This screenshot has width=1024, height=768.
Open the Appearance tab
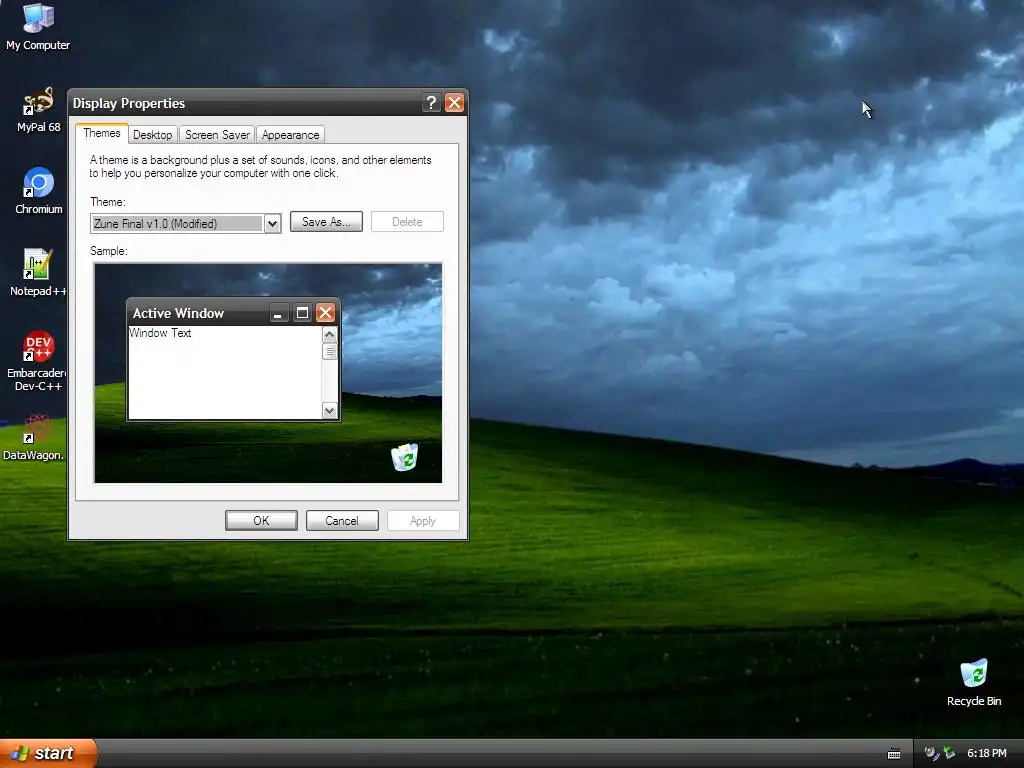(x=291, y=135)
